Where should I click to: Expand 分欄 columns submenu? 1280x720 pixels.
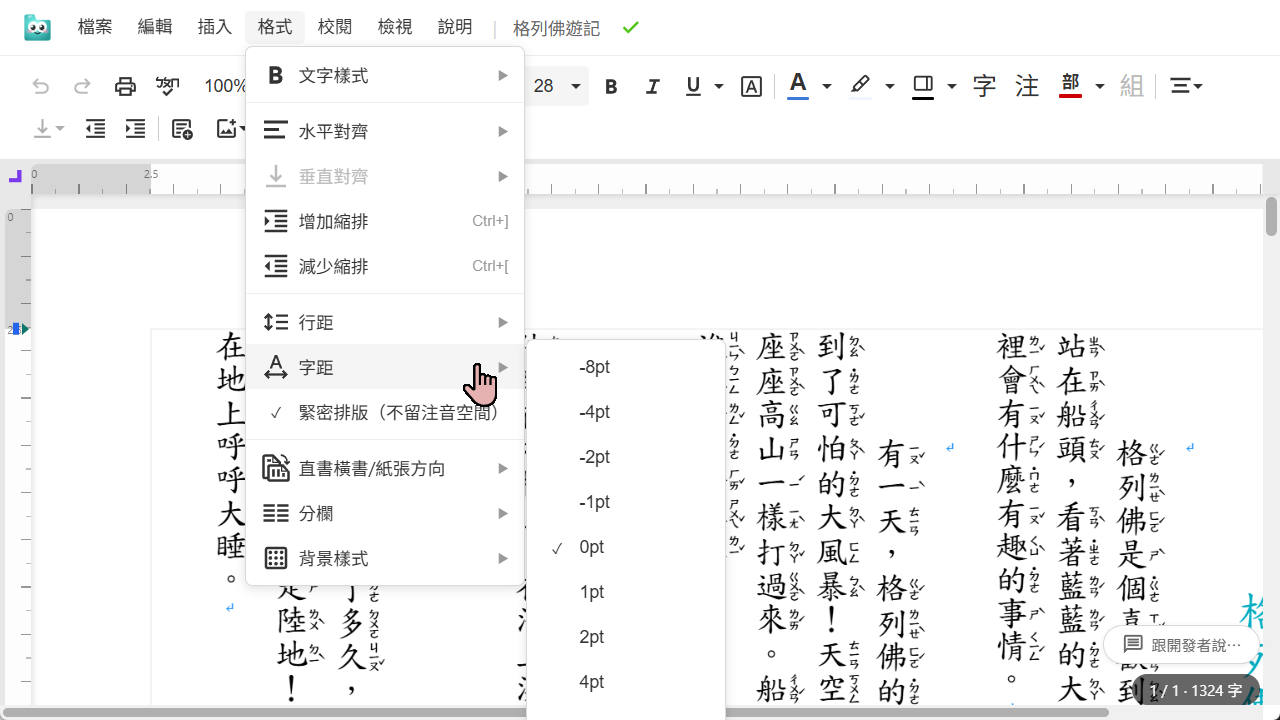[x=385, y=513]
